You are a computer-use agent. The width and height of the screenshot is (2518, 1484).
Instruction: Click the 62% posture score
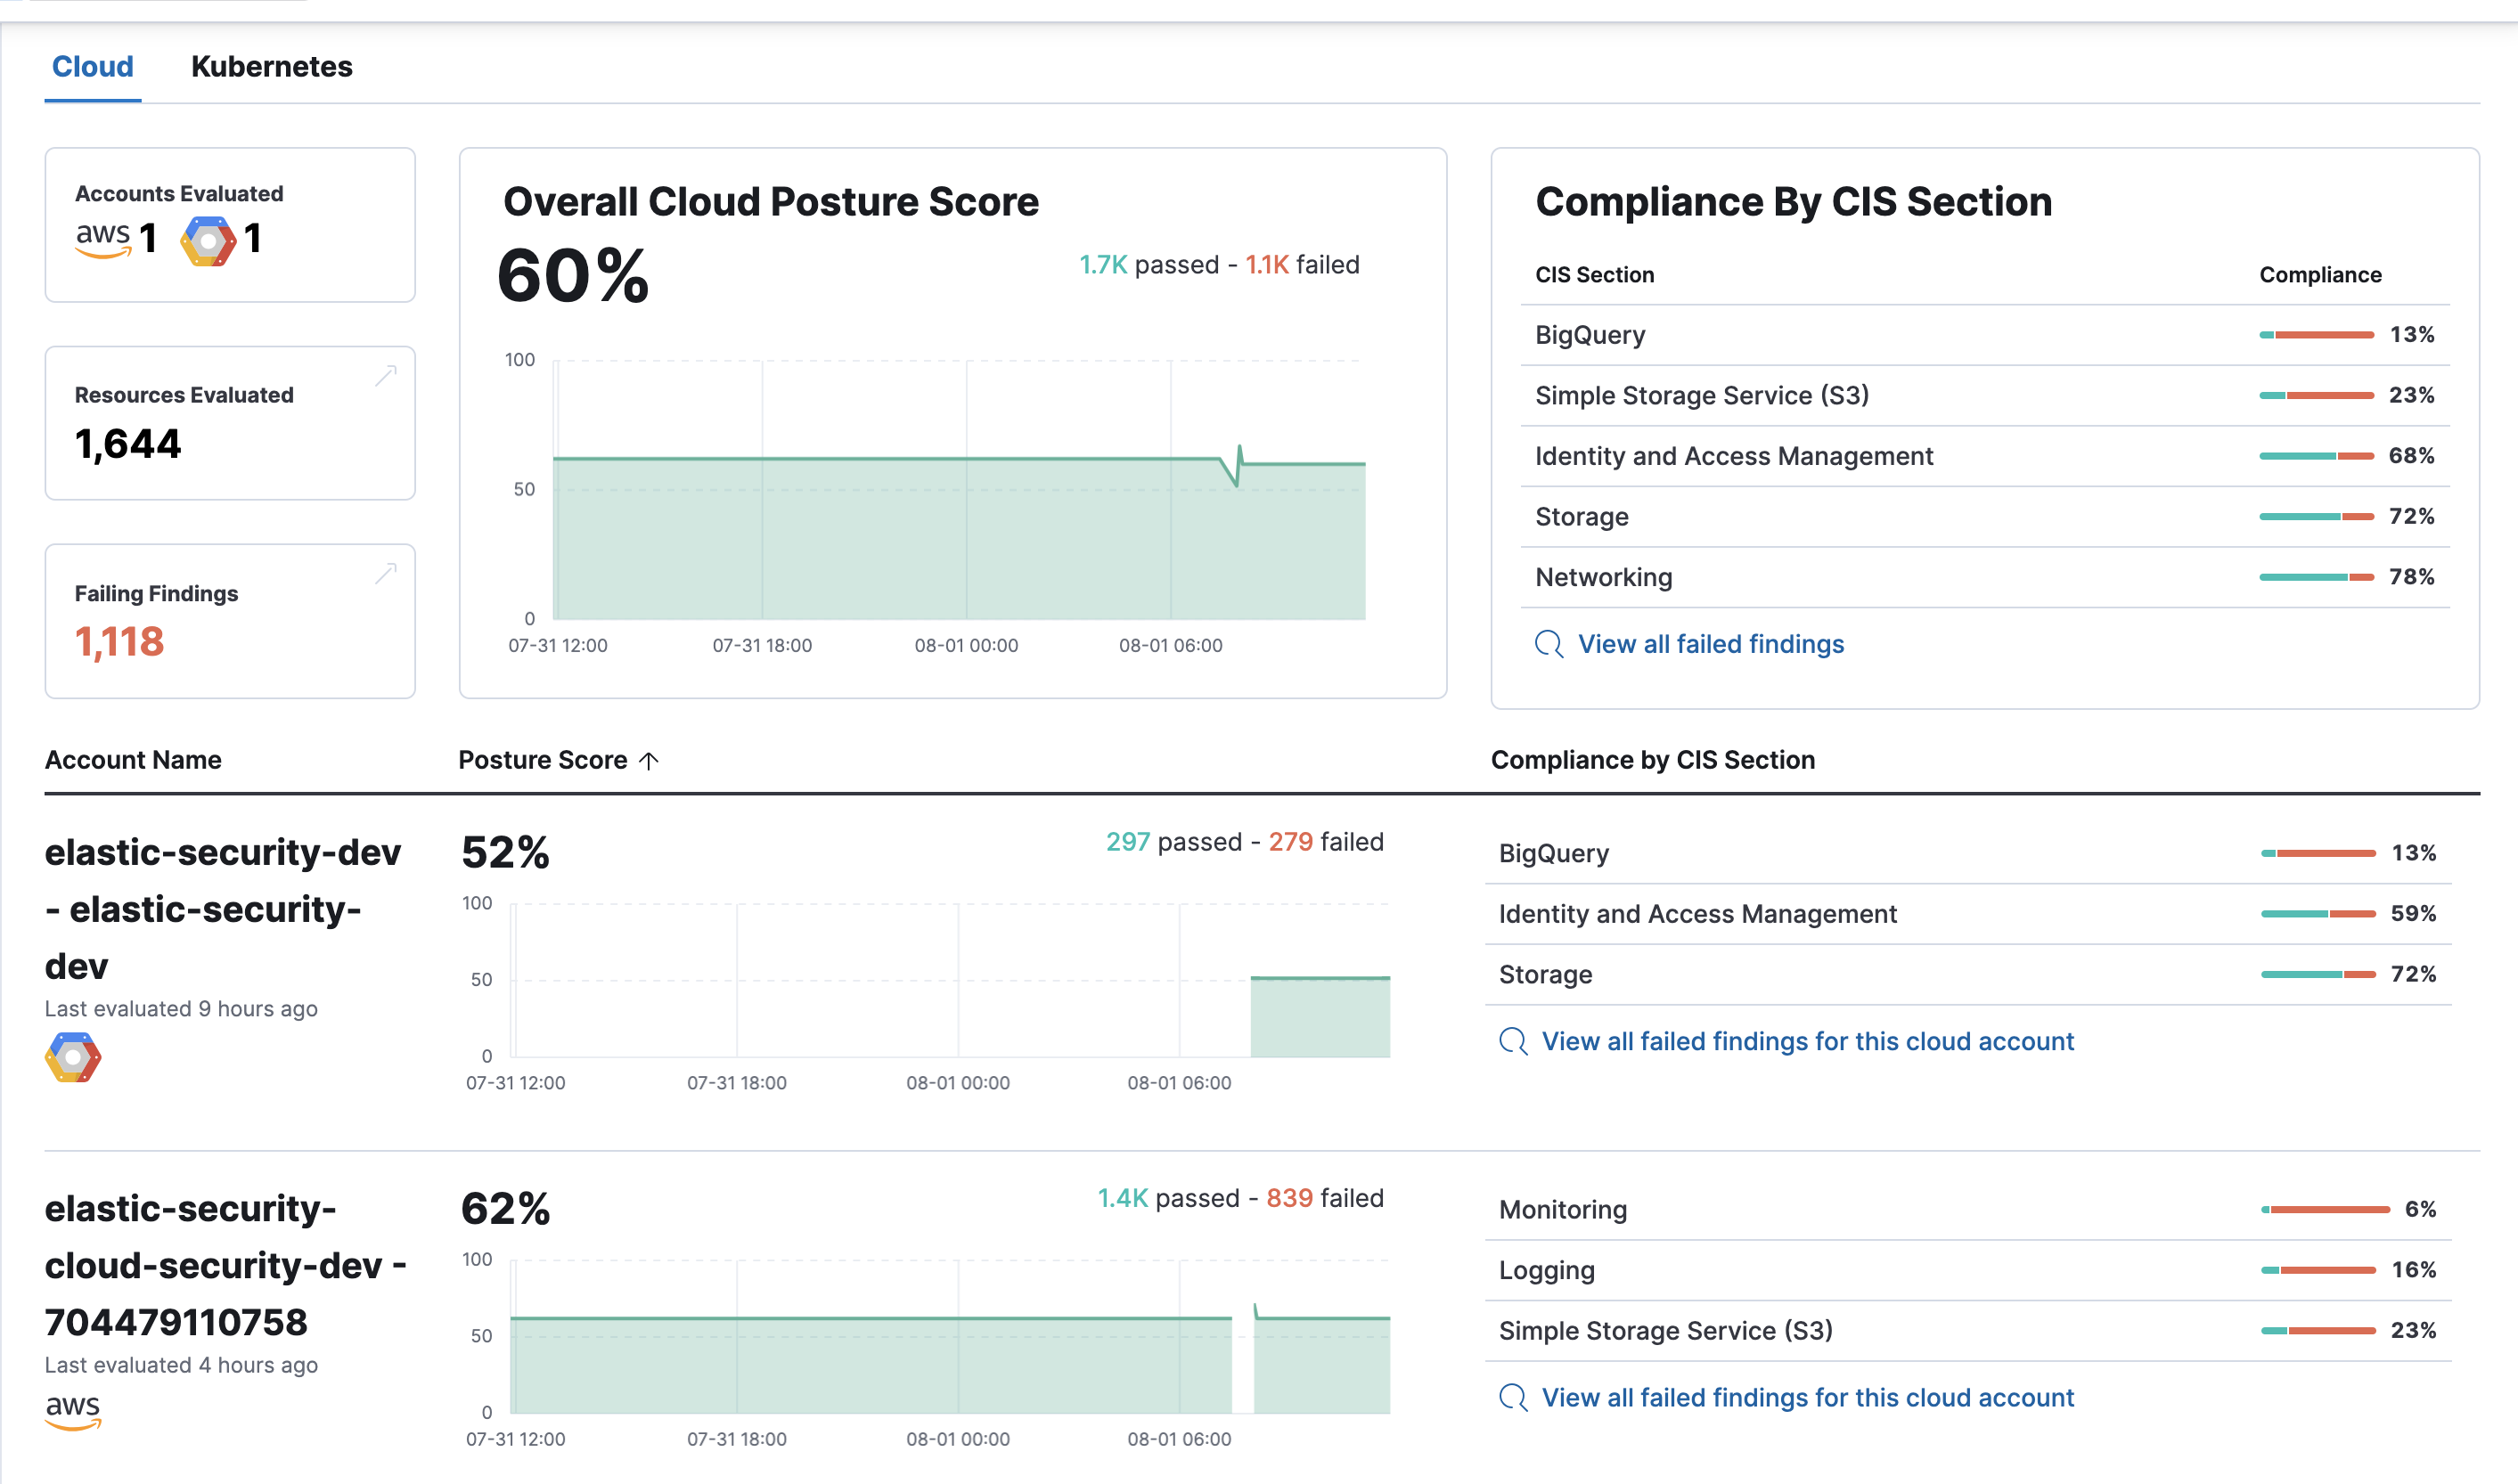505,1209
